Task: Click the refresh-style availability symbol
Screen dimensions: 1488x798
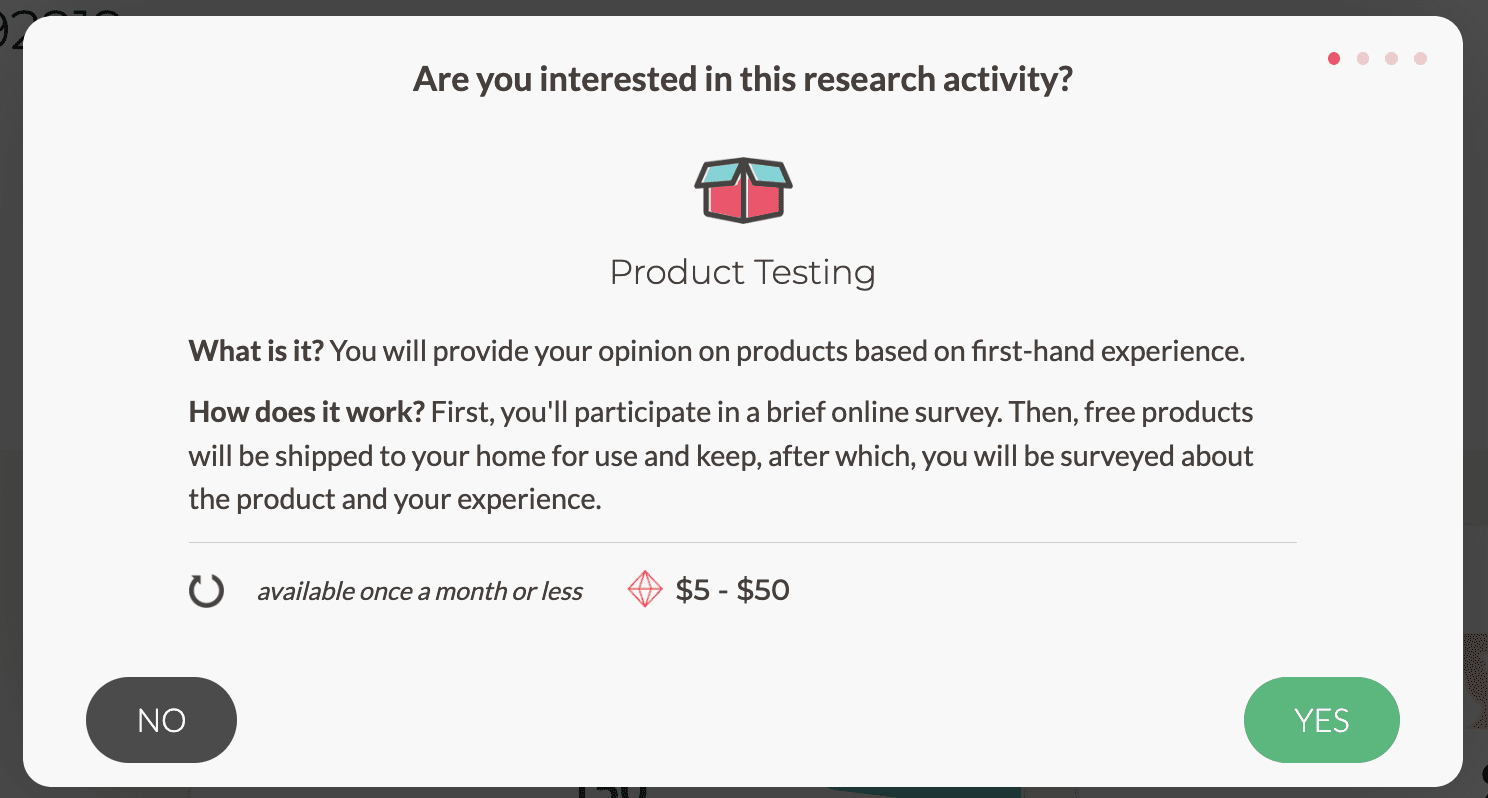Action: coord(206,590)
